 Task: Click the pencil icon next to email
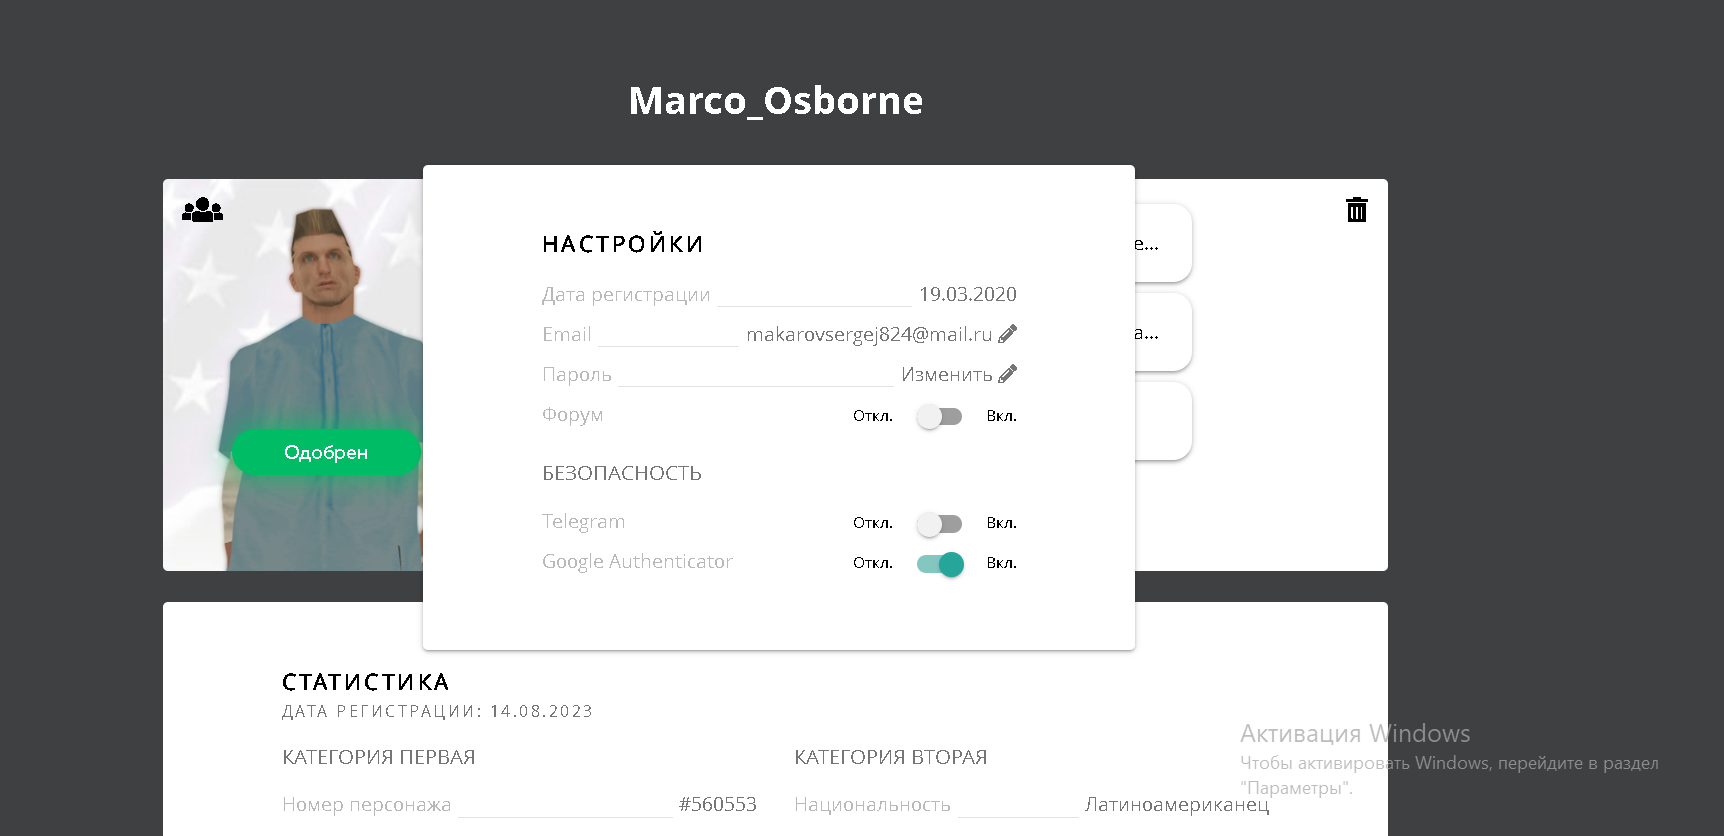point(1008,334)
